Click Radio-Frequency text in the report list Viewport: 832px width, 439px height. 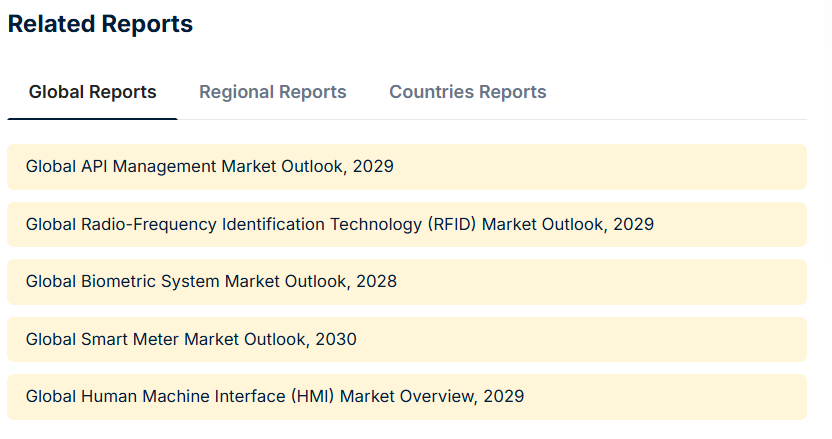point(149,225)
